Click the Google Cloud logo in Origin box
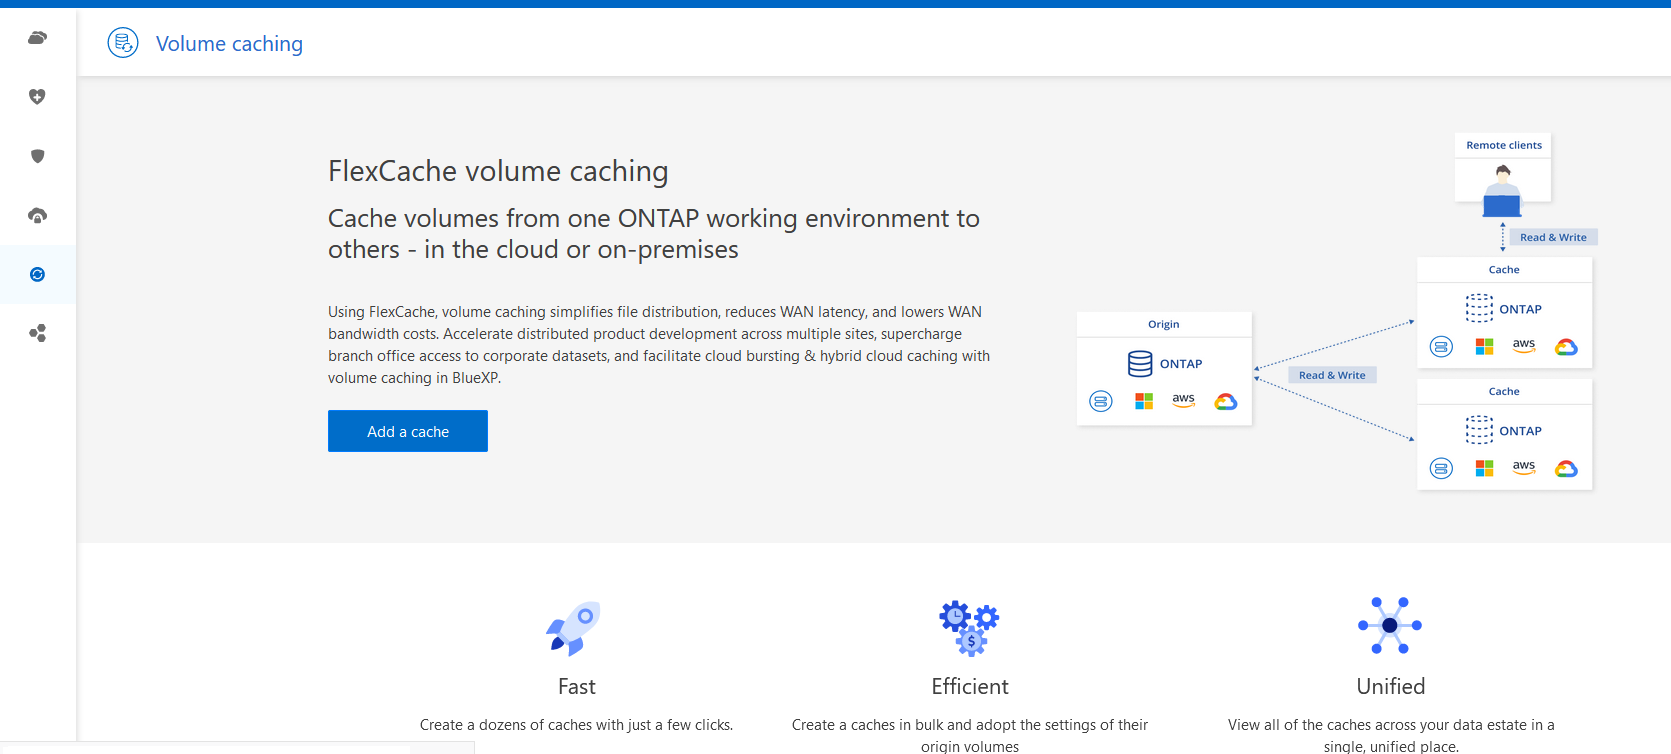This screenshot has width=1671, height=754. click(1226, 401)
